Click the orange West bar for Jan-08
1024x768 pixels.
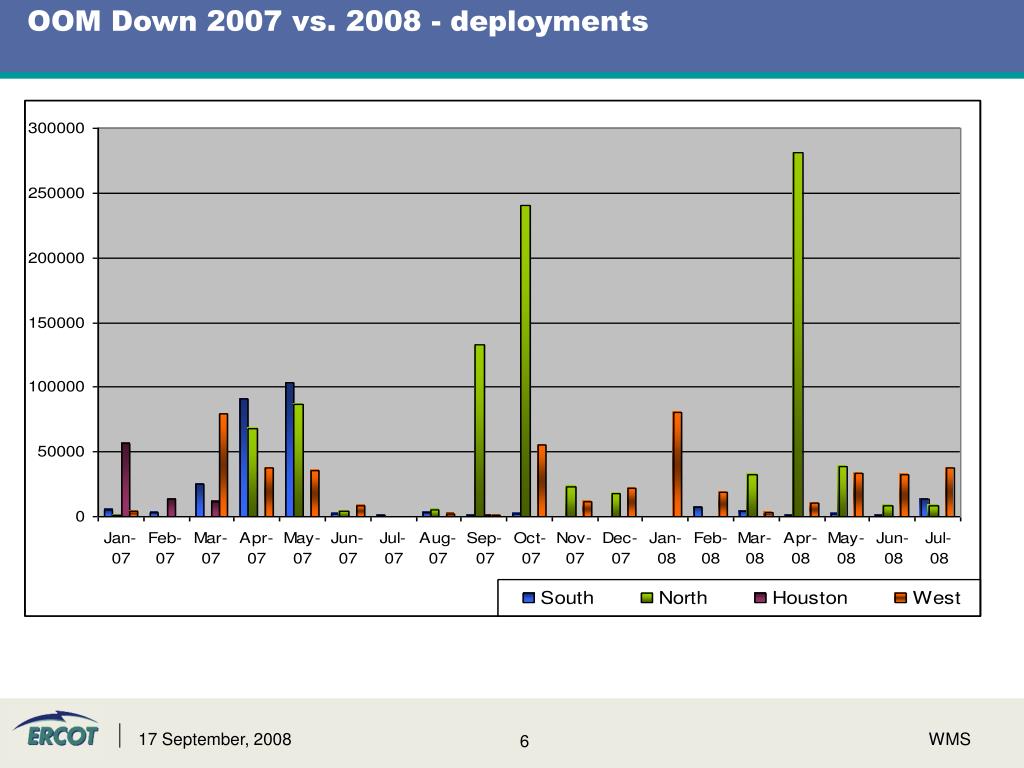pyautogui.click(x=677, y=464)
